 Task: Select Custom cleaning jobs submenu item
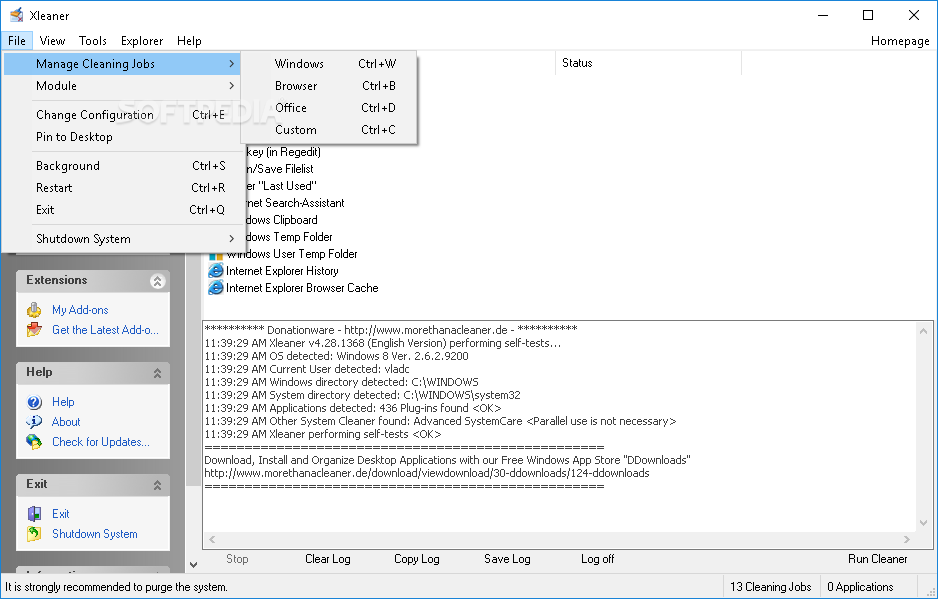pyautogui.click(x=328, y=130)
